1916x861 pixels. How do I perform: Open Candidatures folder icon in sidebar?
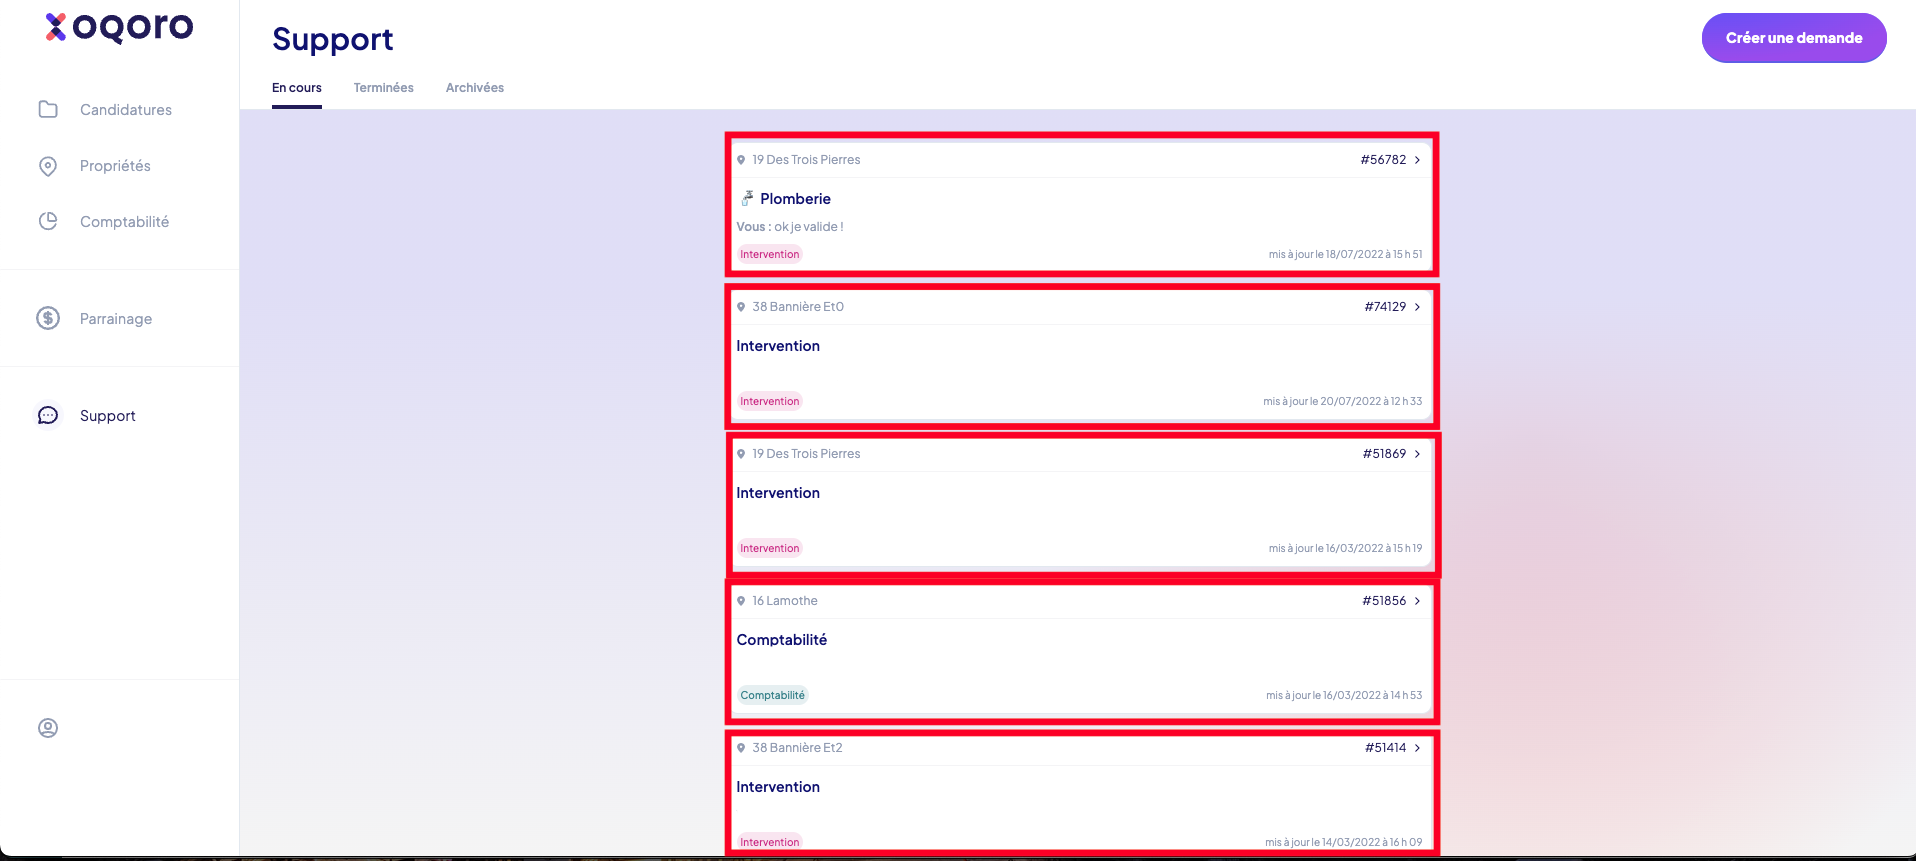(x=48, y=109)
